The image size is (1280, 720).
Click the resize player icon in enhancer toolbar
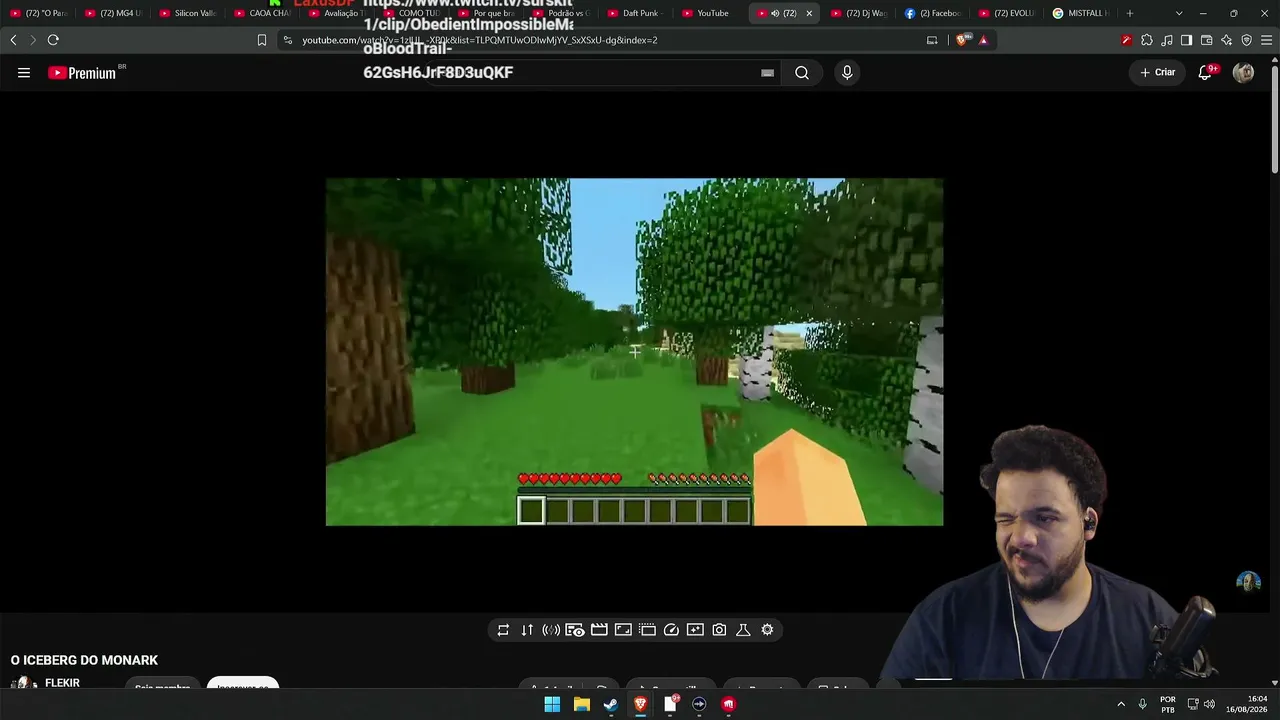(x=623, y=630)
